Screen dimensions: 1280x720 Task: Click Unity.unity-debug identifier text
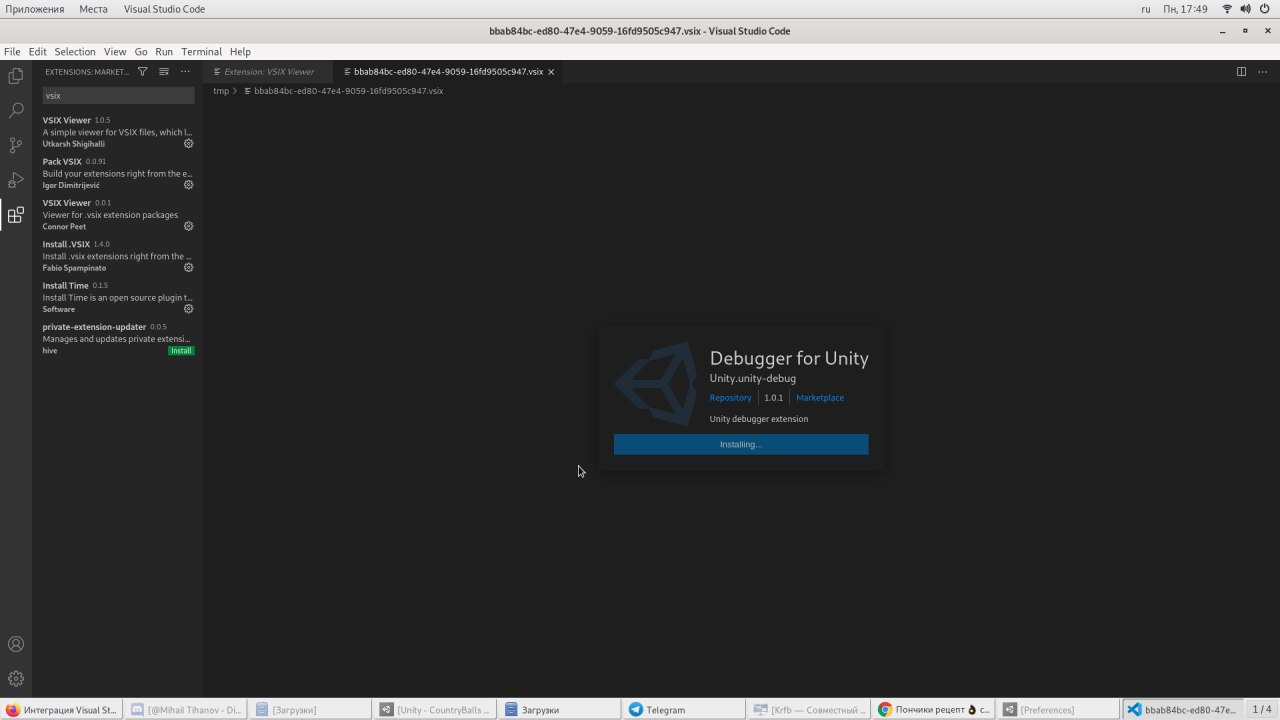753,378
